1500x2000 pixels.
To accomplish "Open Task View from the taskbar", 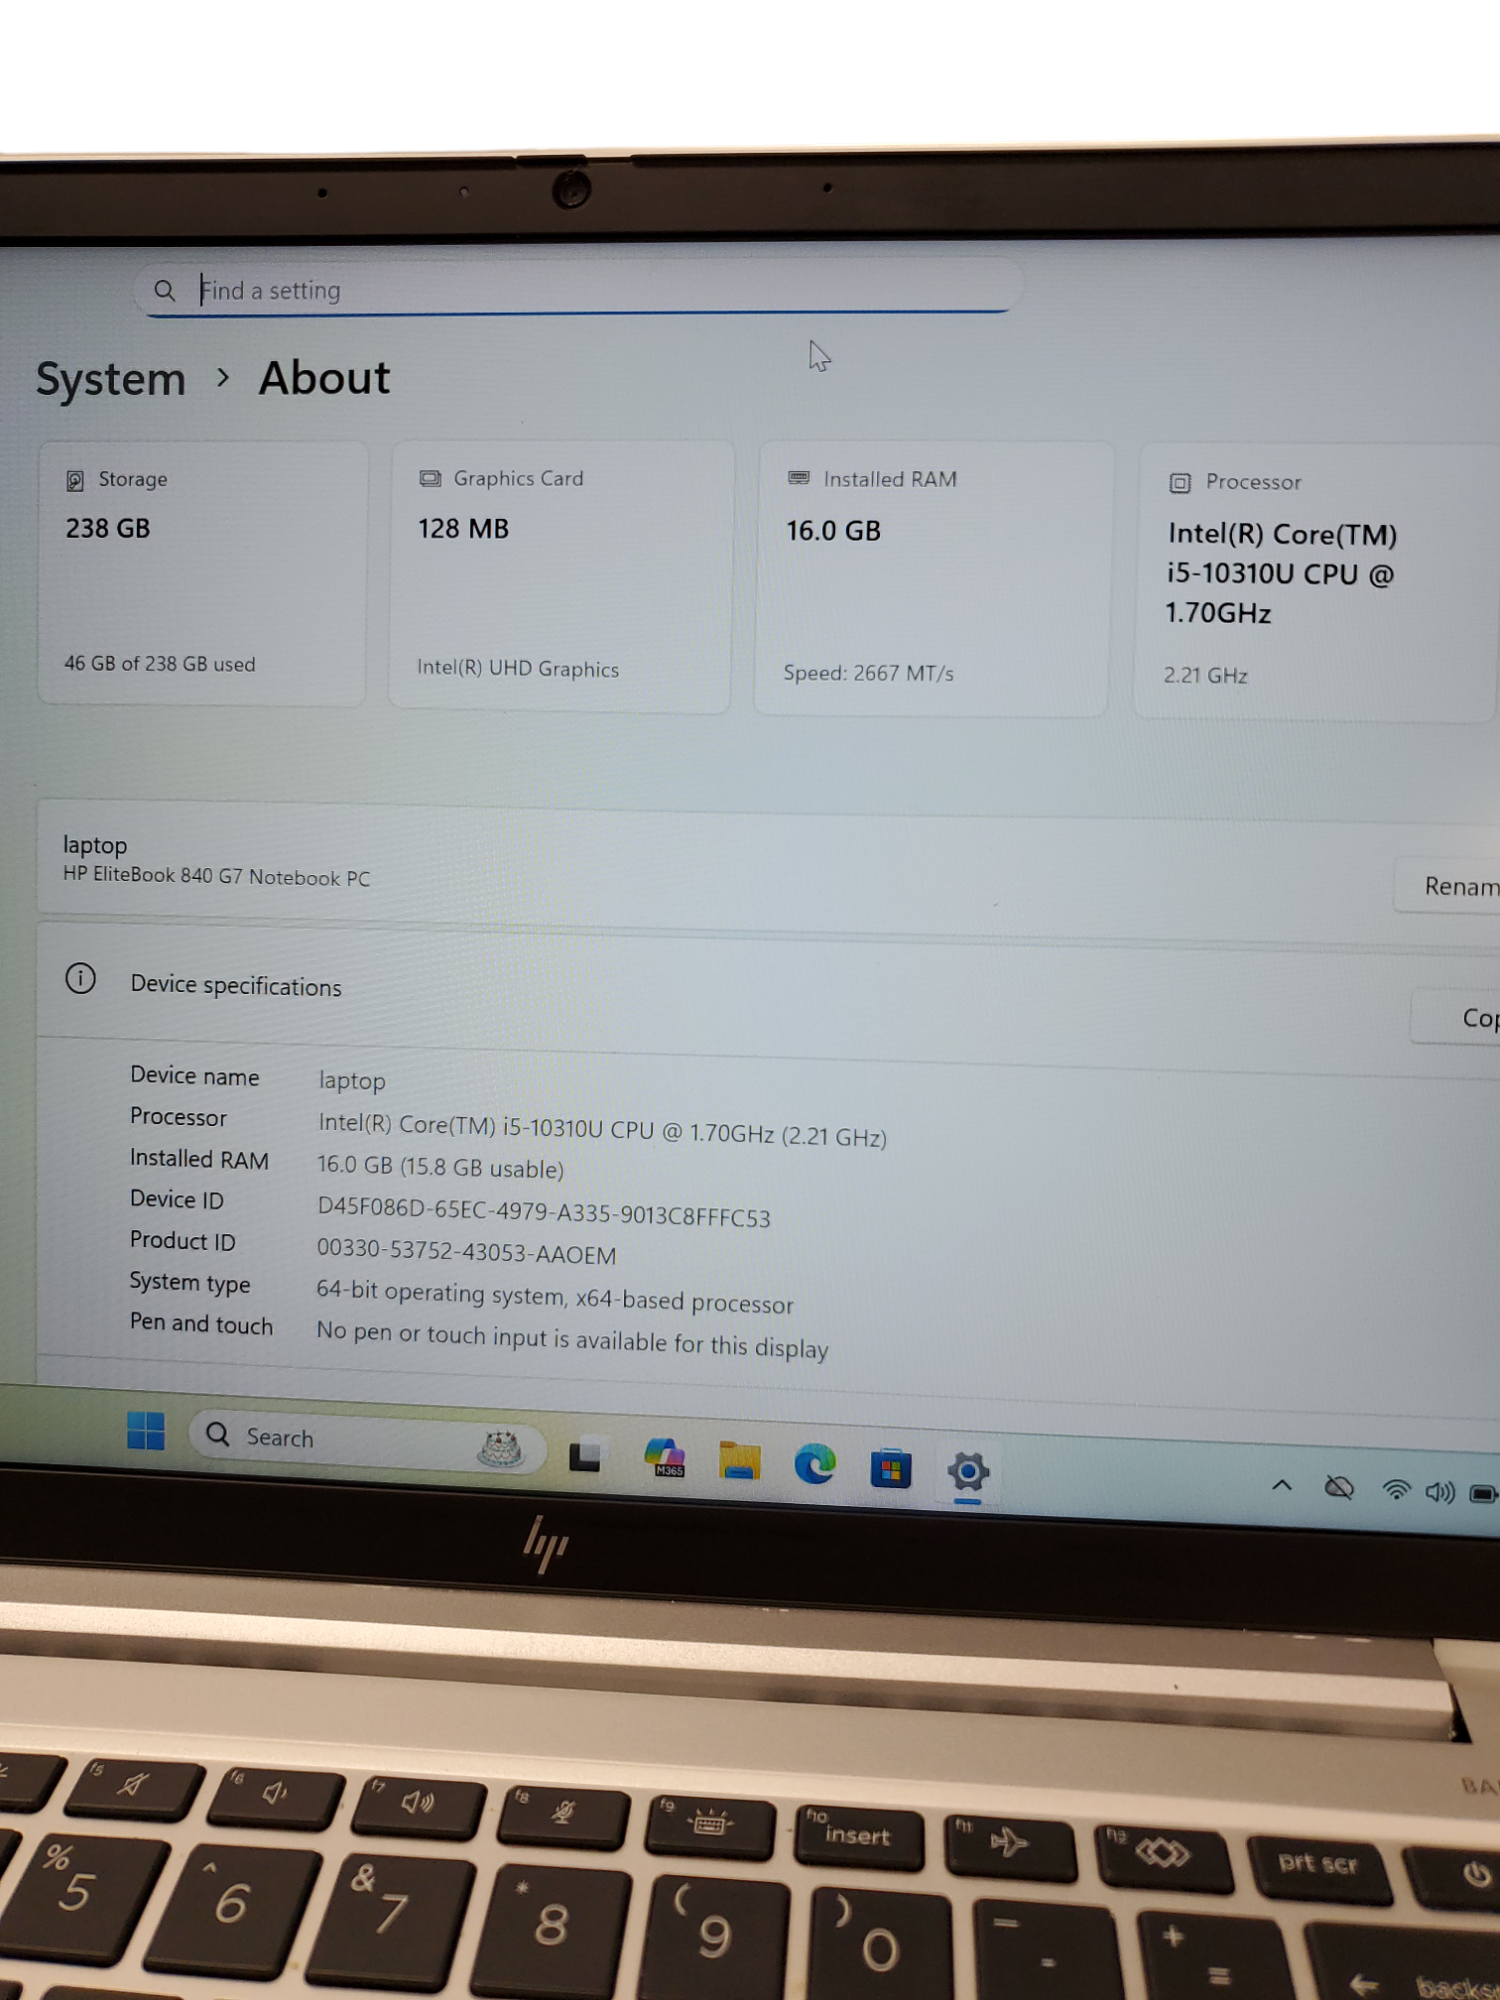I will point(585,1455).
